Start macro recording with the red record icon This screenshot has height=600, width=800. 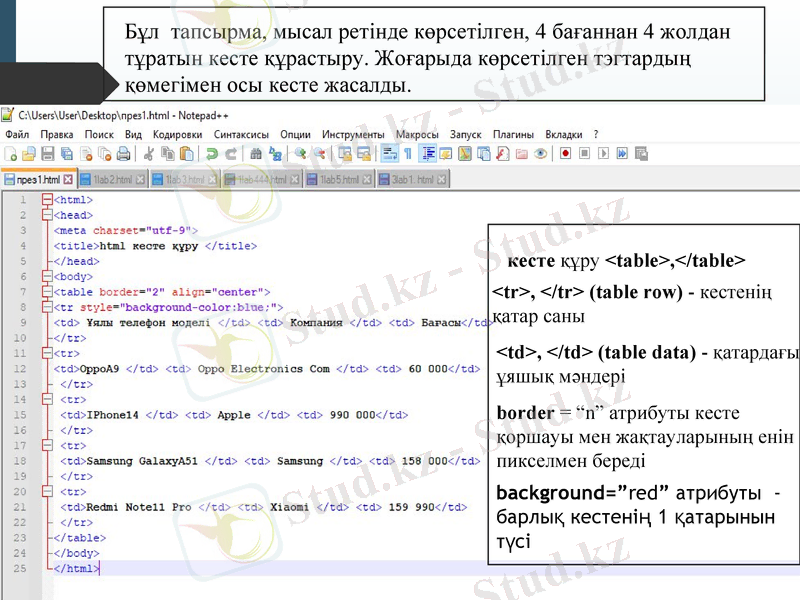pos(565,154)
